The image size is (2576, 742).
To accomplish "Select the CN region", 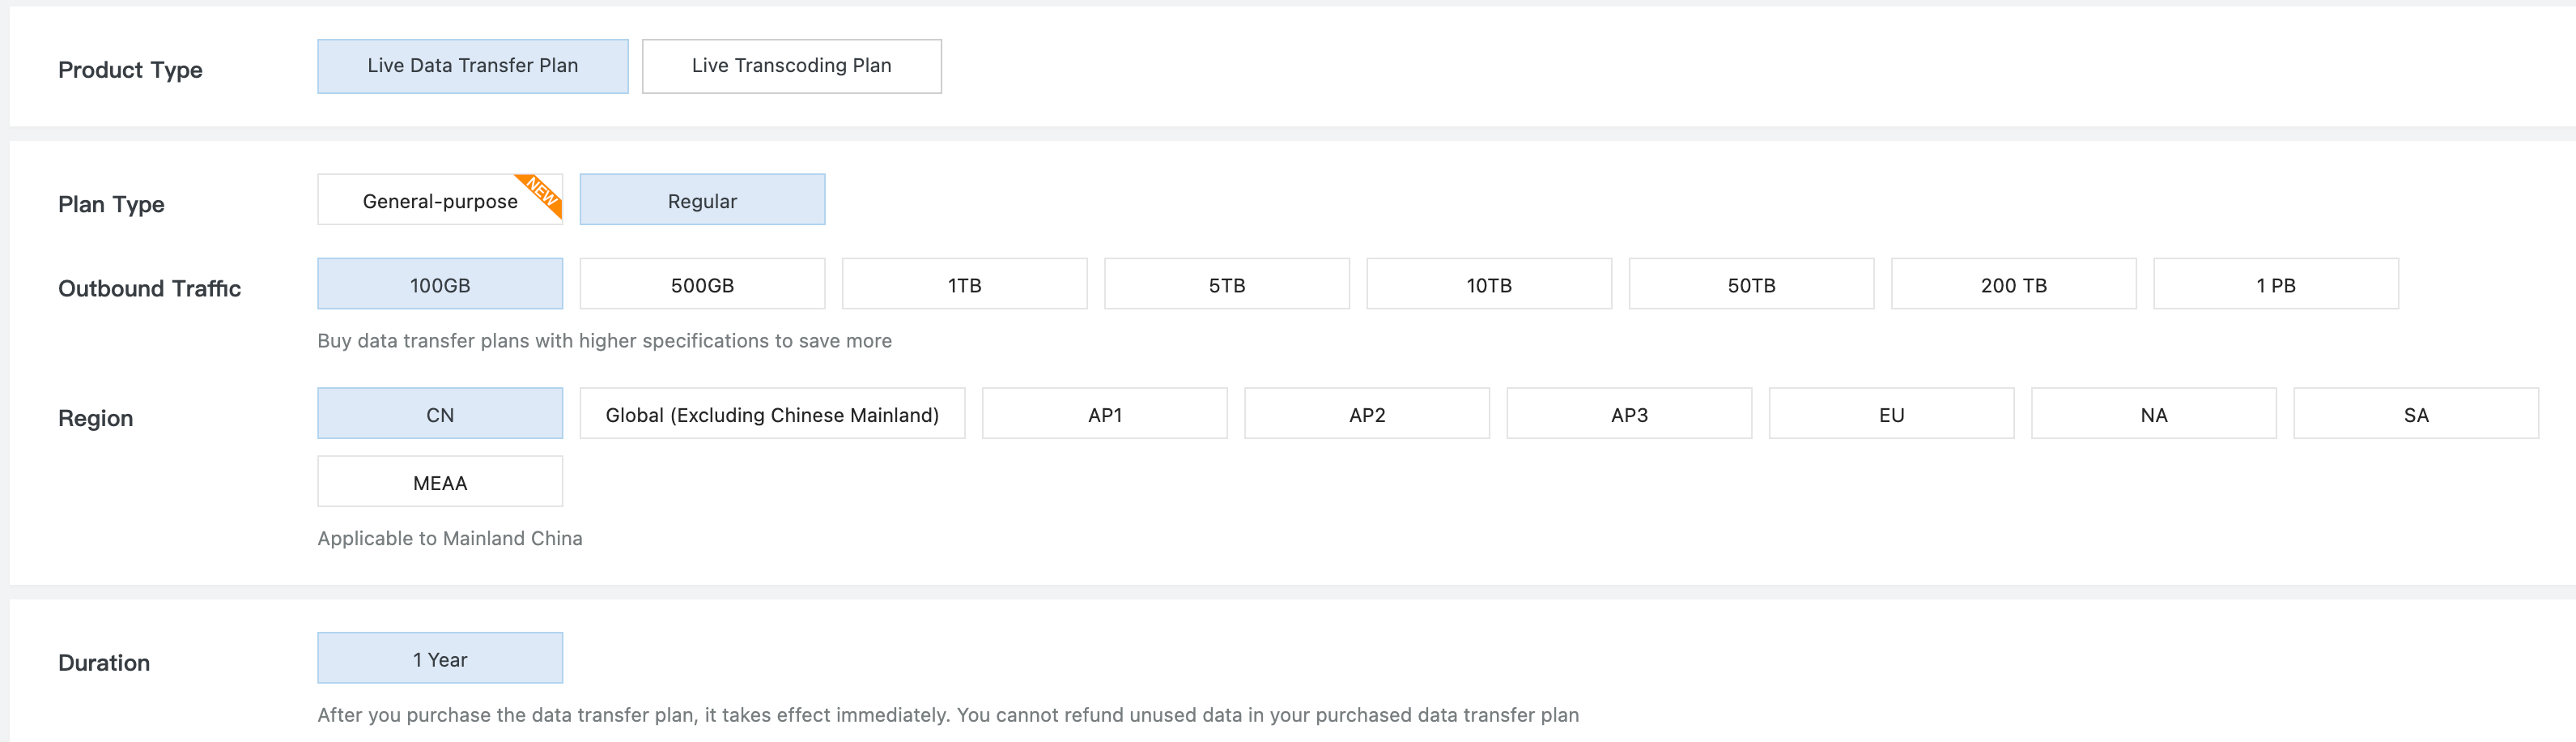I will 440,414.
